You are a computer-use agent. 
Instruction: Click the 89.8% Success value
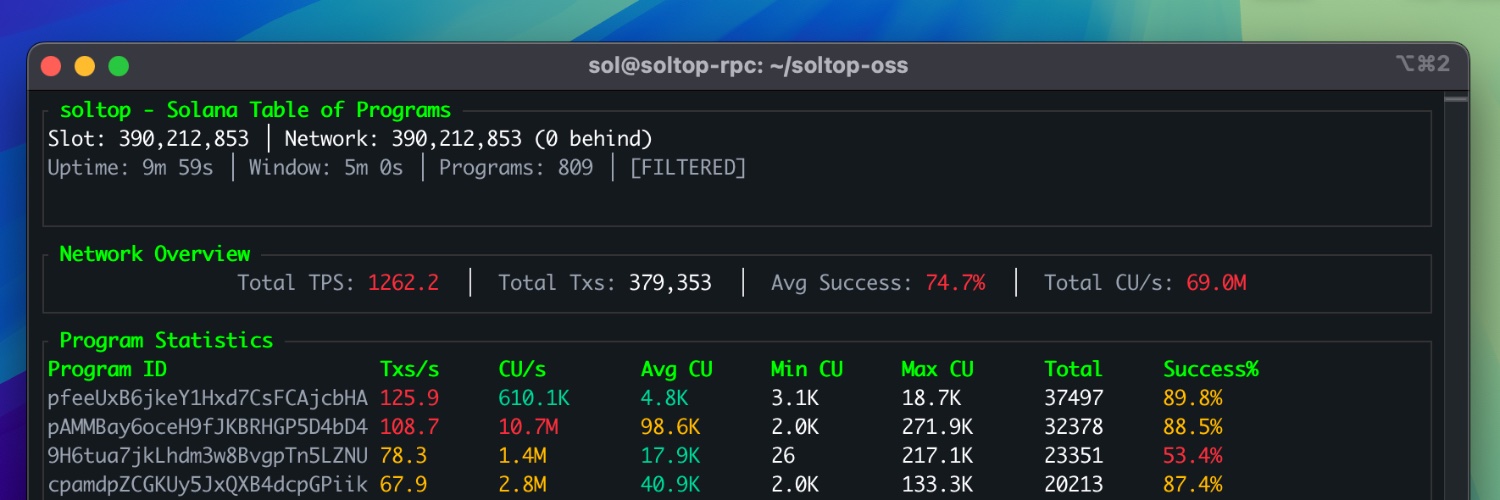1192,398
